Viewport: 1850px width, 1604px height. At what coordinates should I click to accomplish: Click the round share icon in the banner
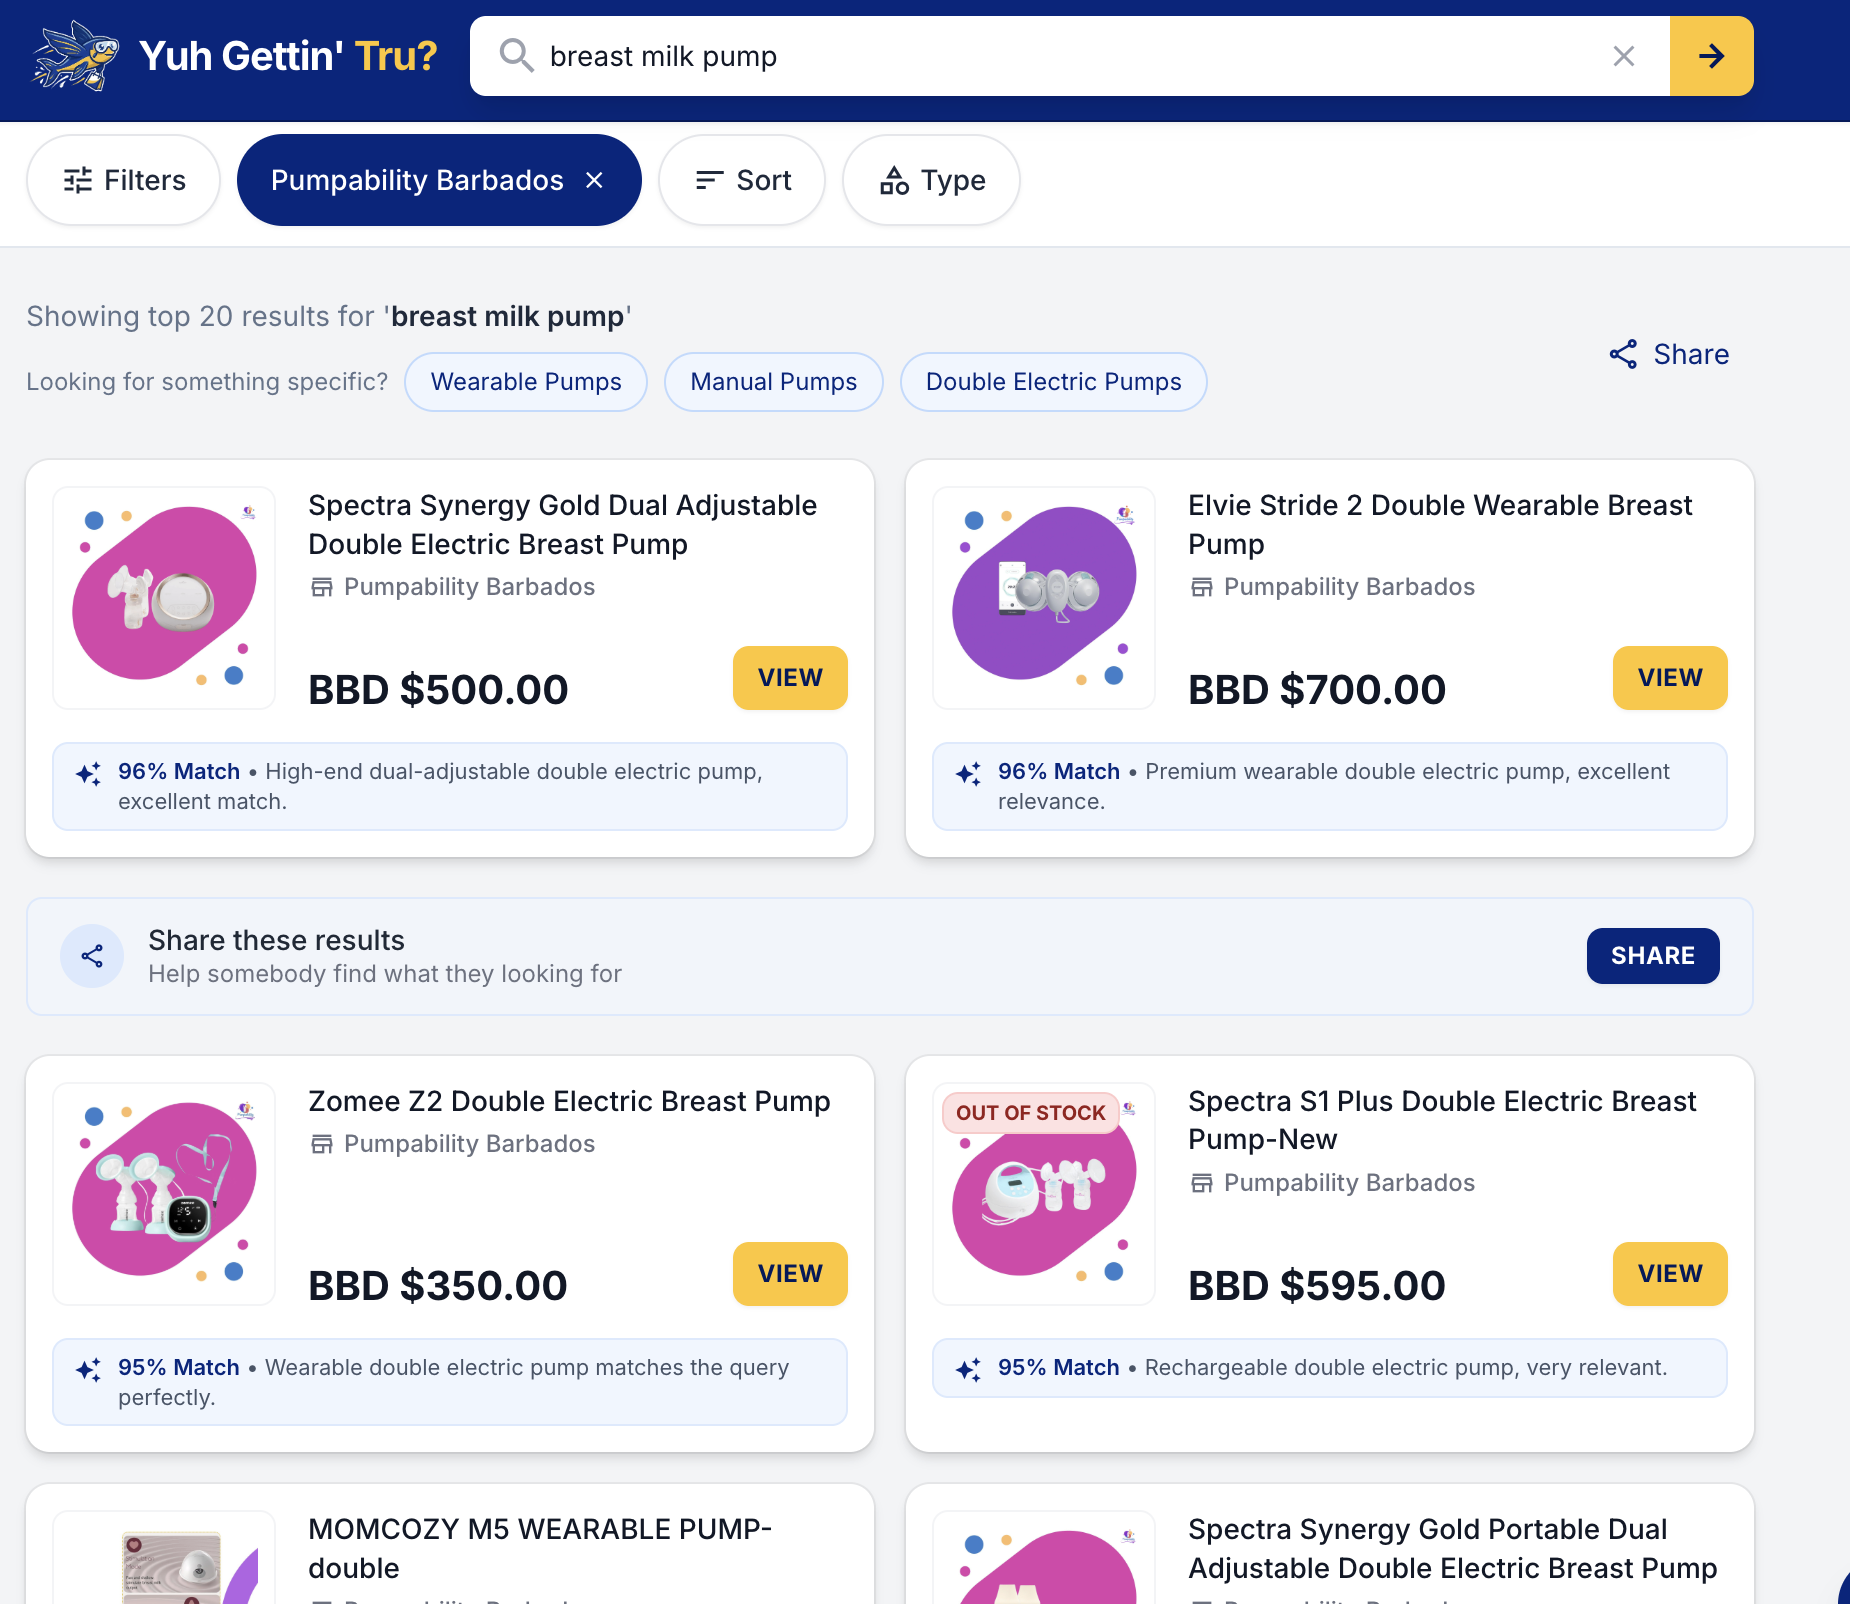pos(92,956)
